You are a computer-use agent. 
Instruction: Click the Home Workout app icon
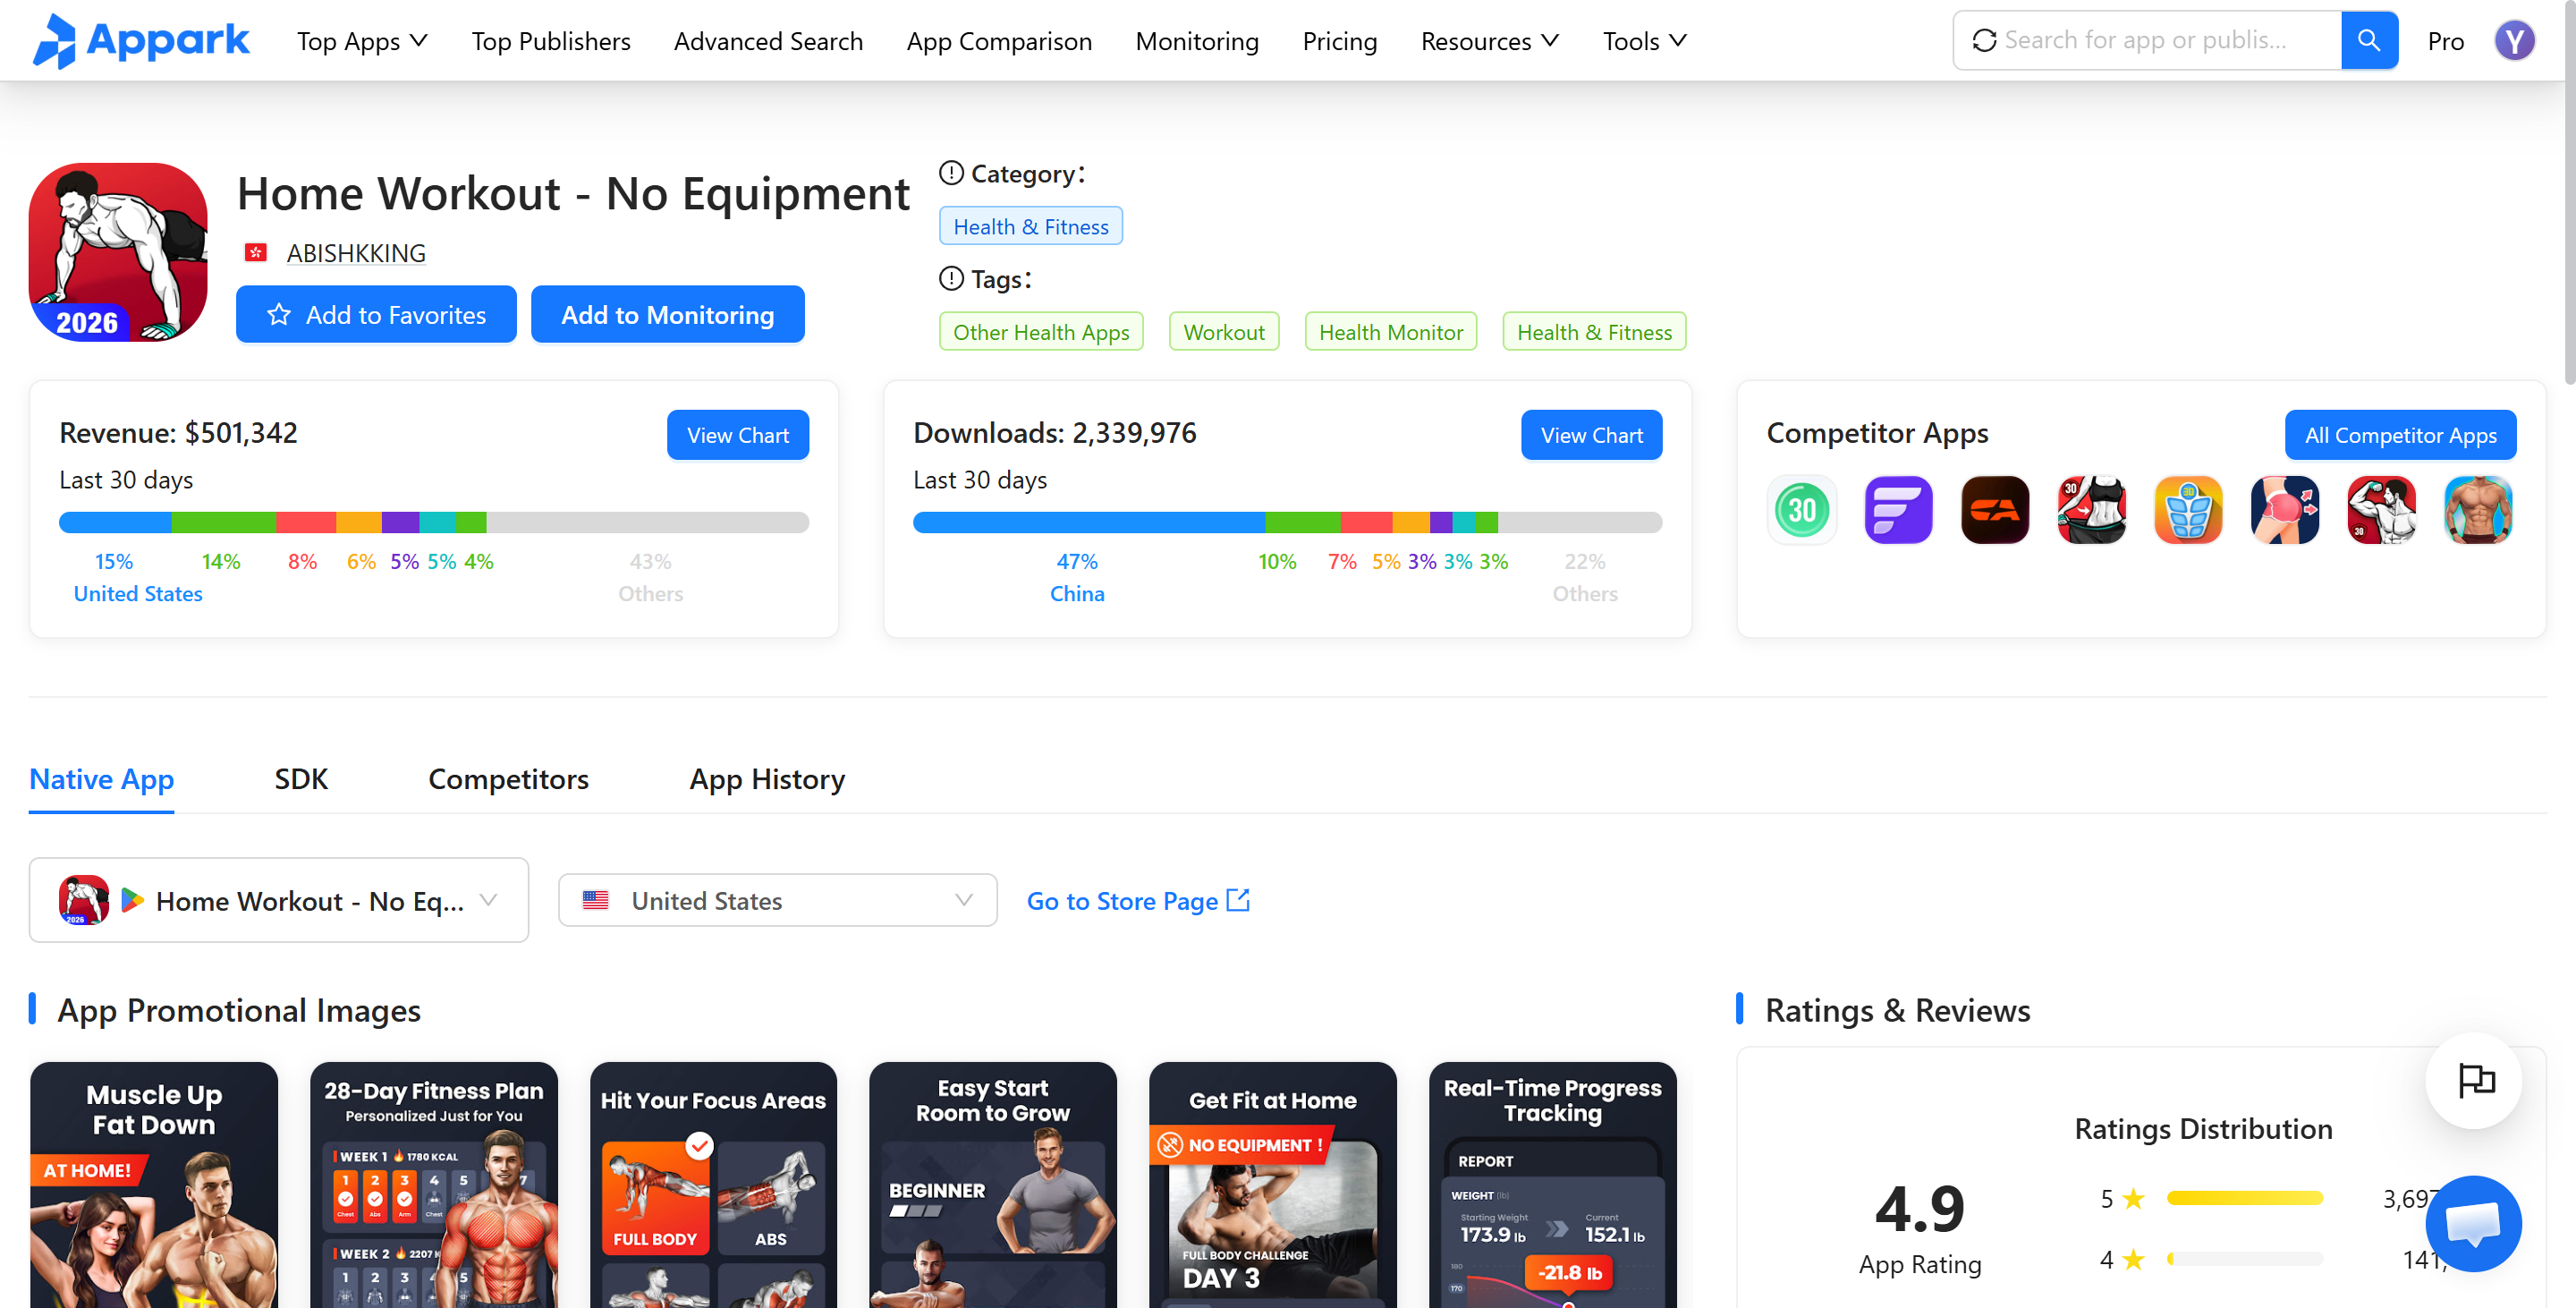click(118, 252)
